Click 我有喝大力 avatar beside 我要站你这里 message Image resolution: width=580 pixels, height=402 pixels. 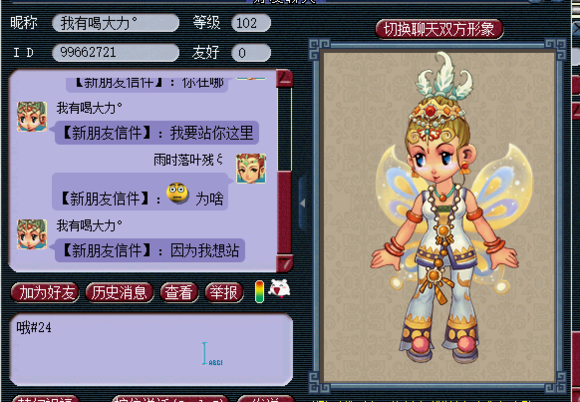point(32,116)
